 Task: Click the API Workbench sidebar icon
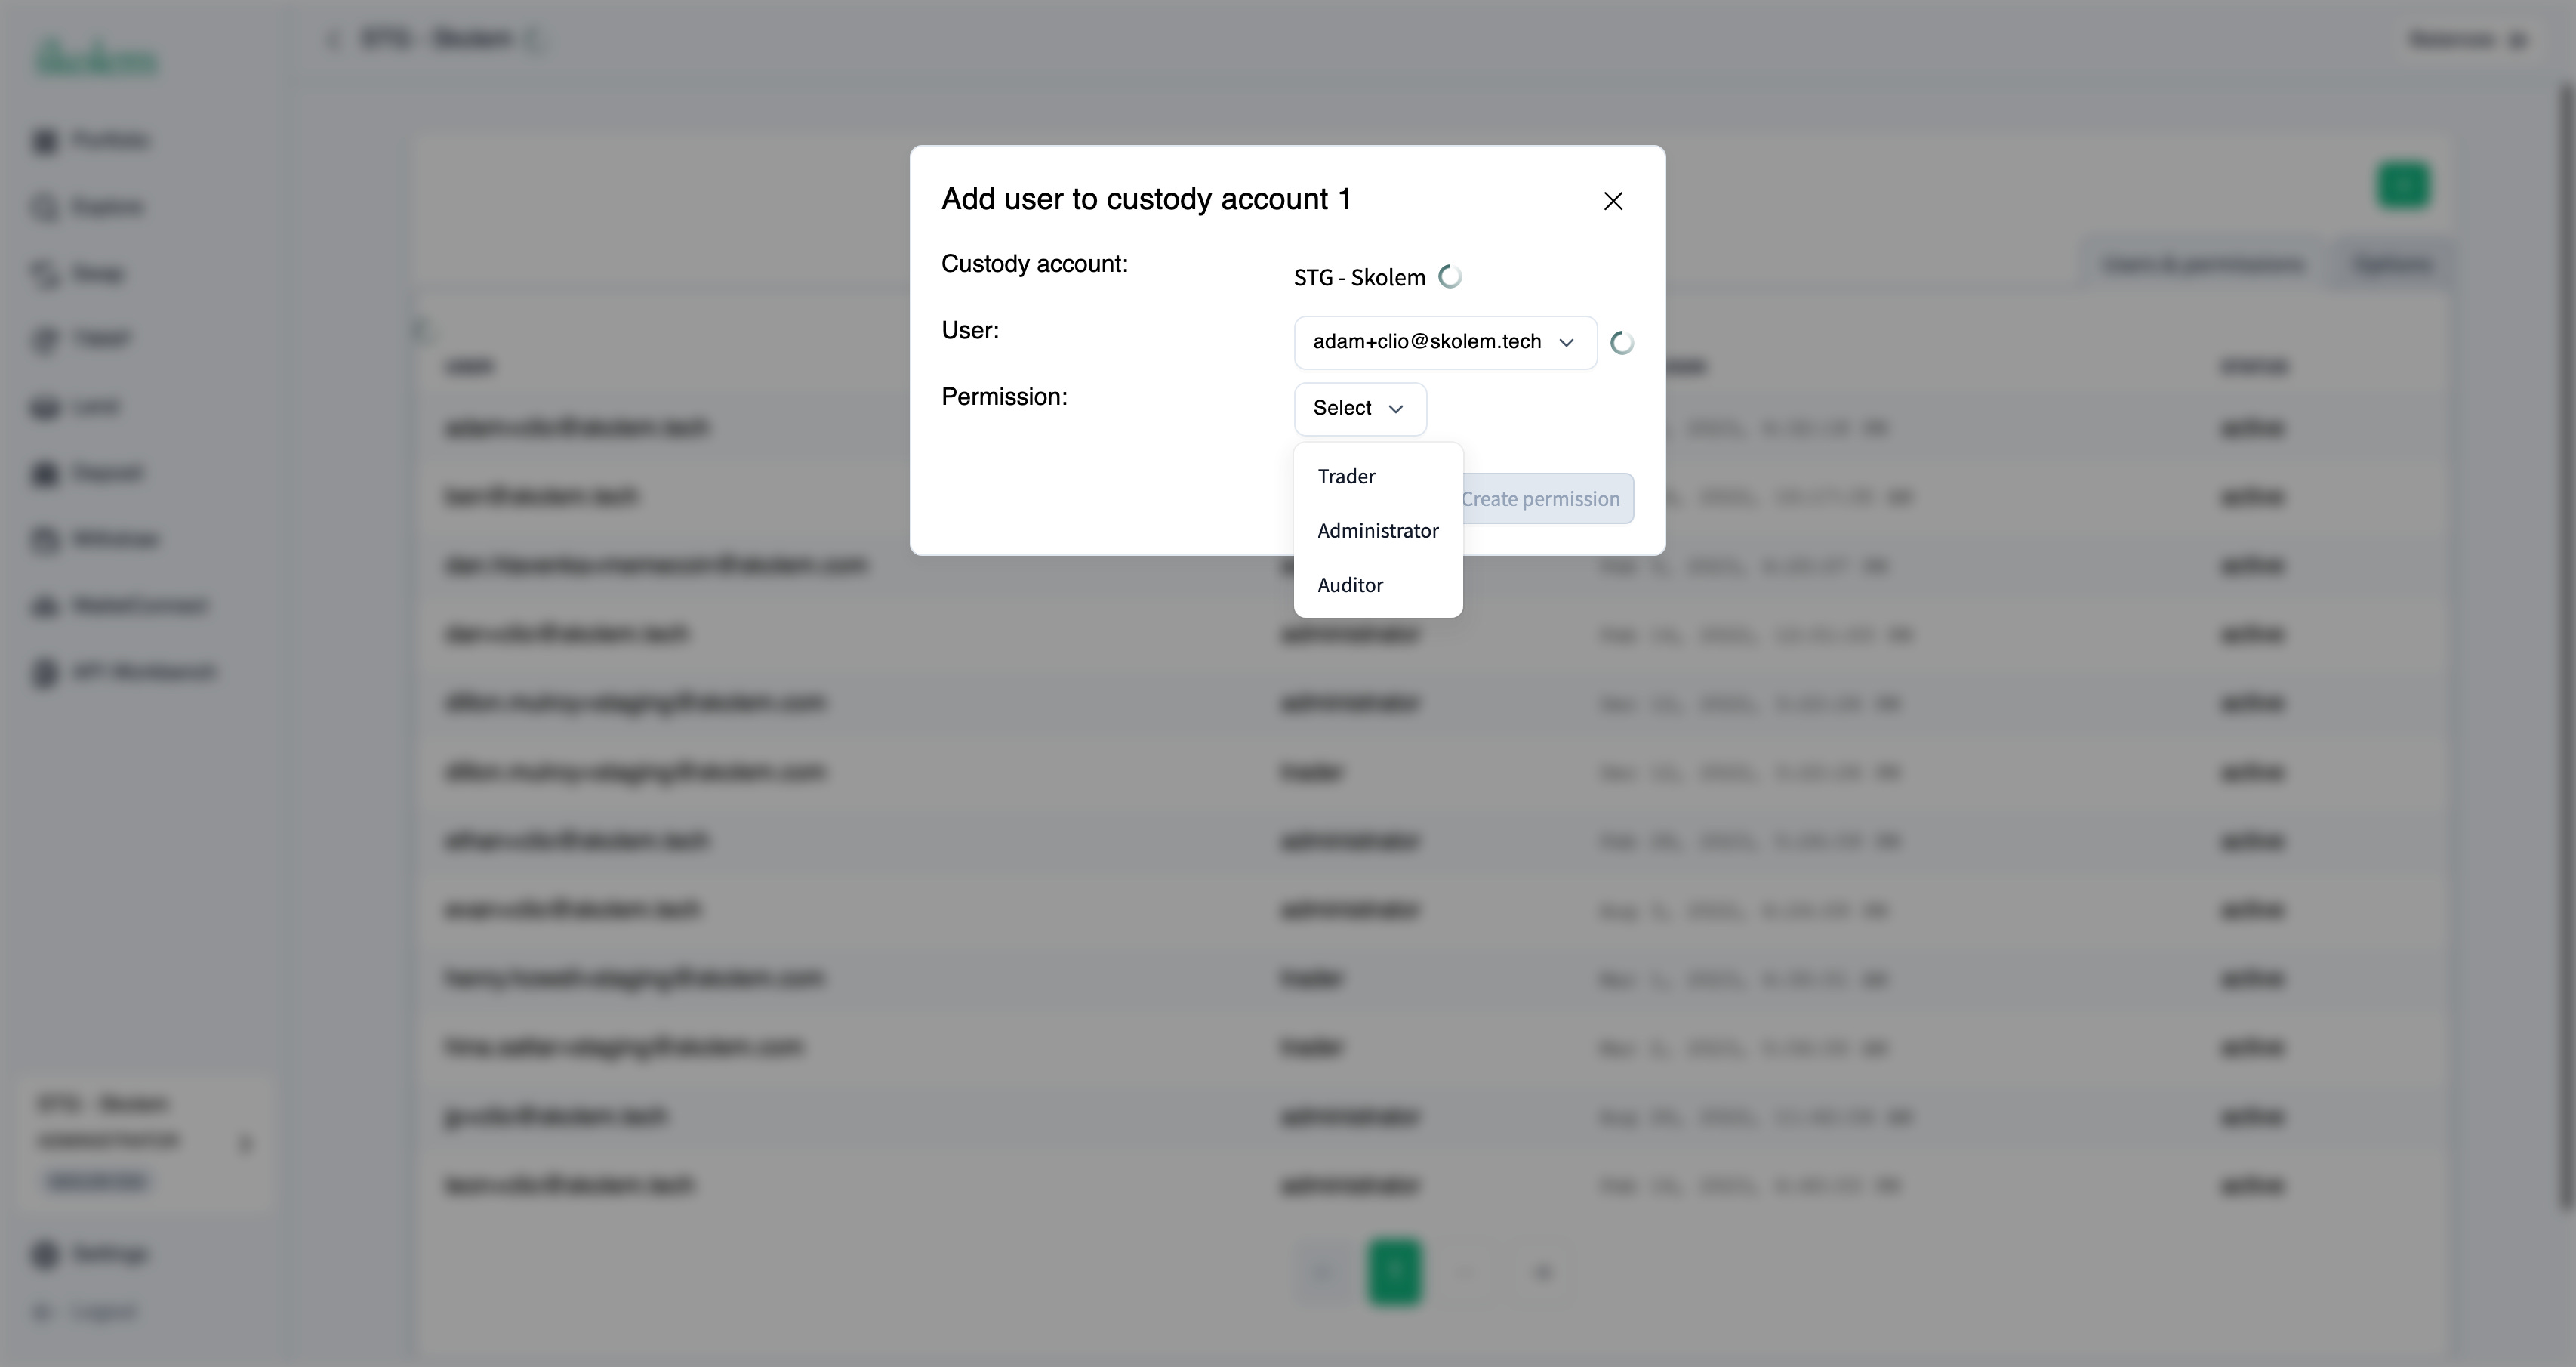[45, 672]
